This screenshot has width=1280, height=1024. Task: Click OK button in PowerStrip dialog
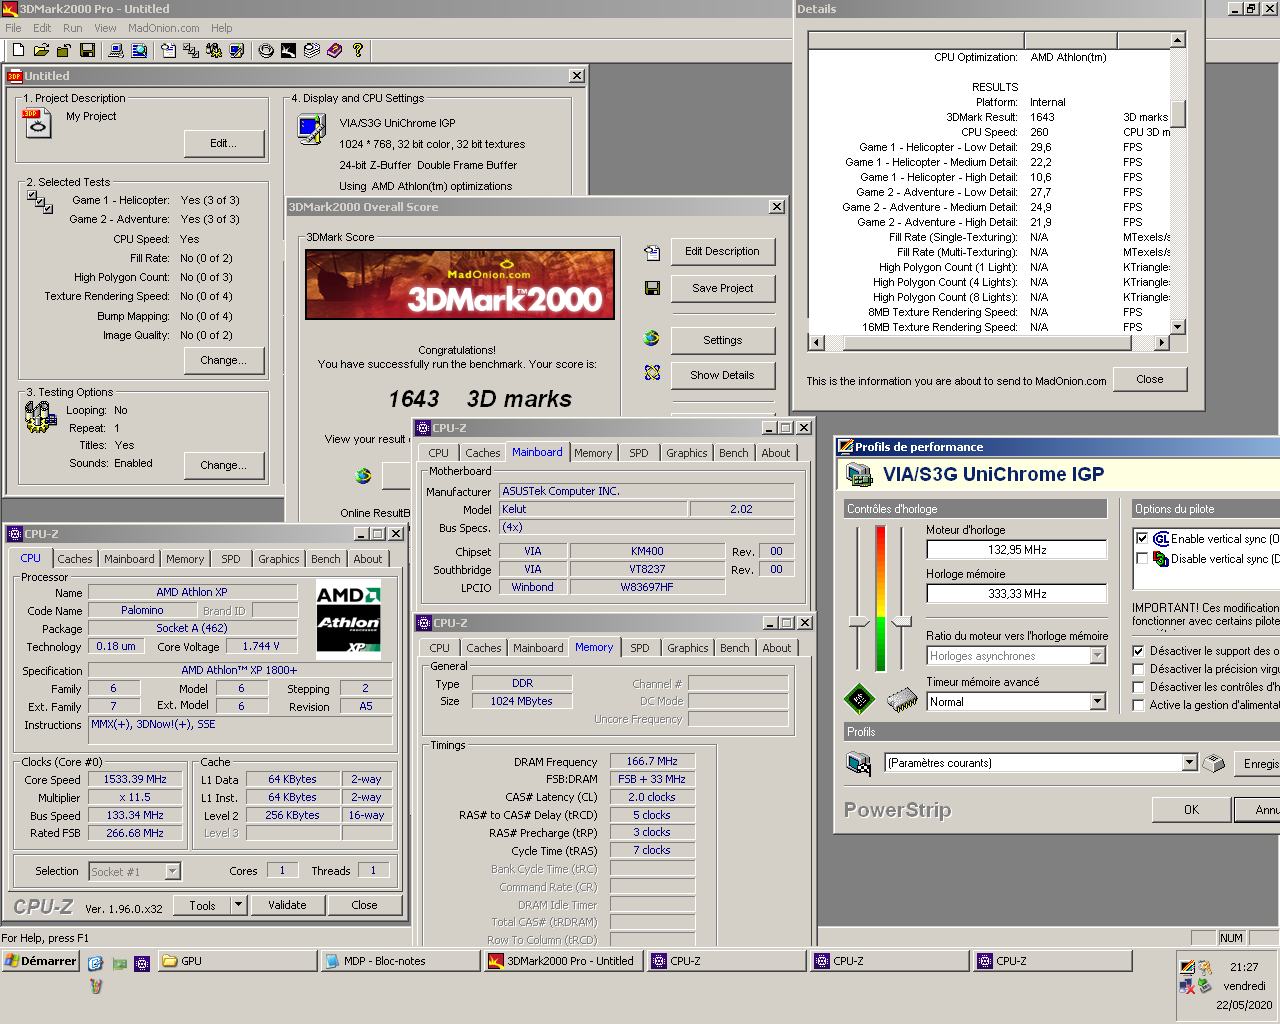(1191, 809)
